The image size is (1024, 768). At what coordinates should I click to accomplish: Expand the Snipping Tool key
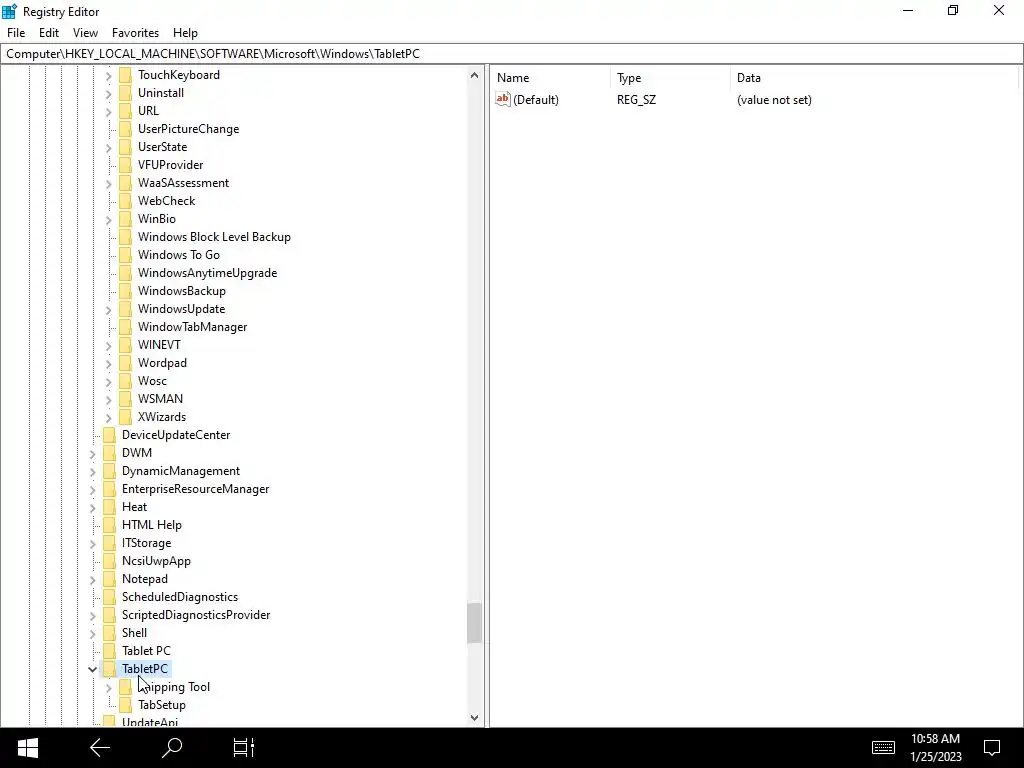click(108, 687)
